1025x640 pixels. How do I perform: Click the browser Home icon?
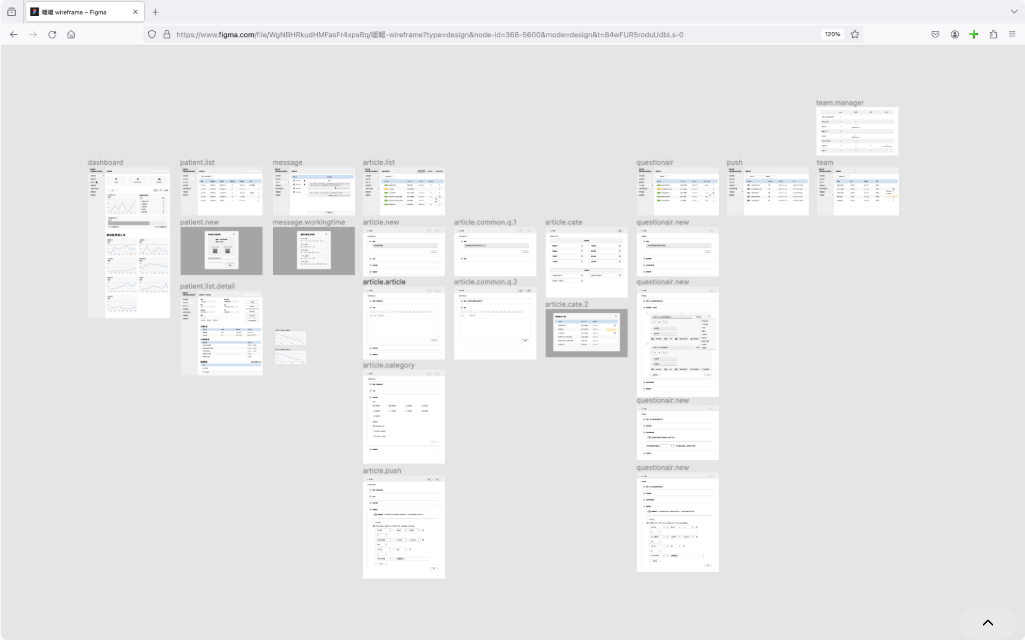click(x=71, y=34)
